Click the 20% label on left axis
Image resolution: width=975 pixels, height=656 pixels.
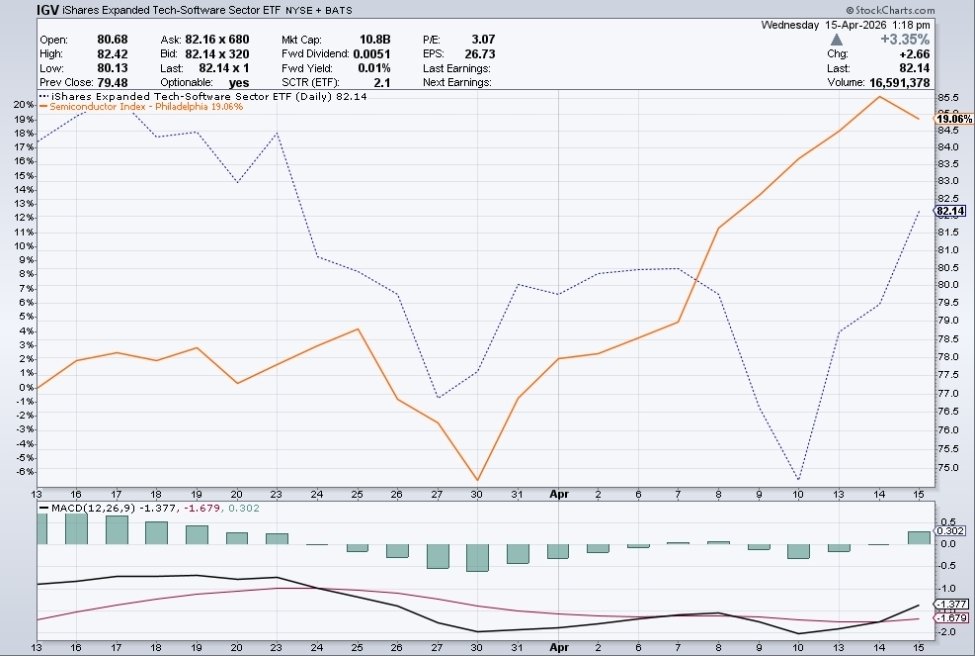pyautogui.click(x=23, y=104)
